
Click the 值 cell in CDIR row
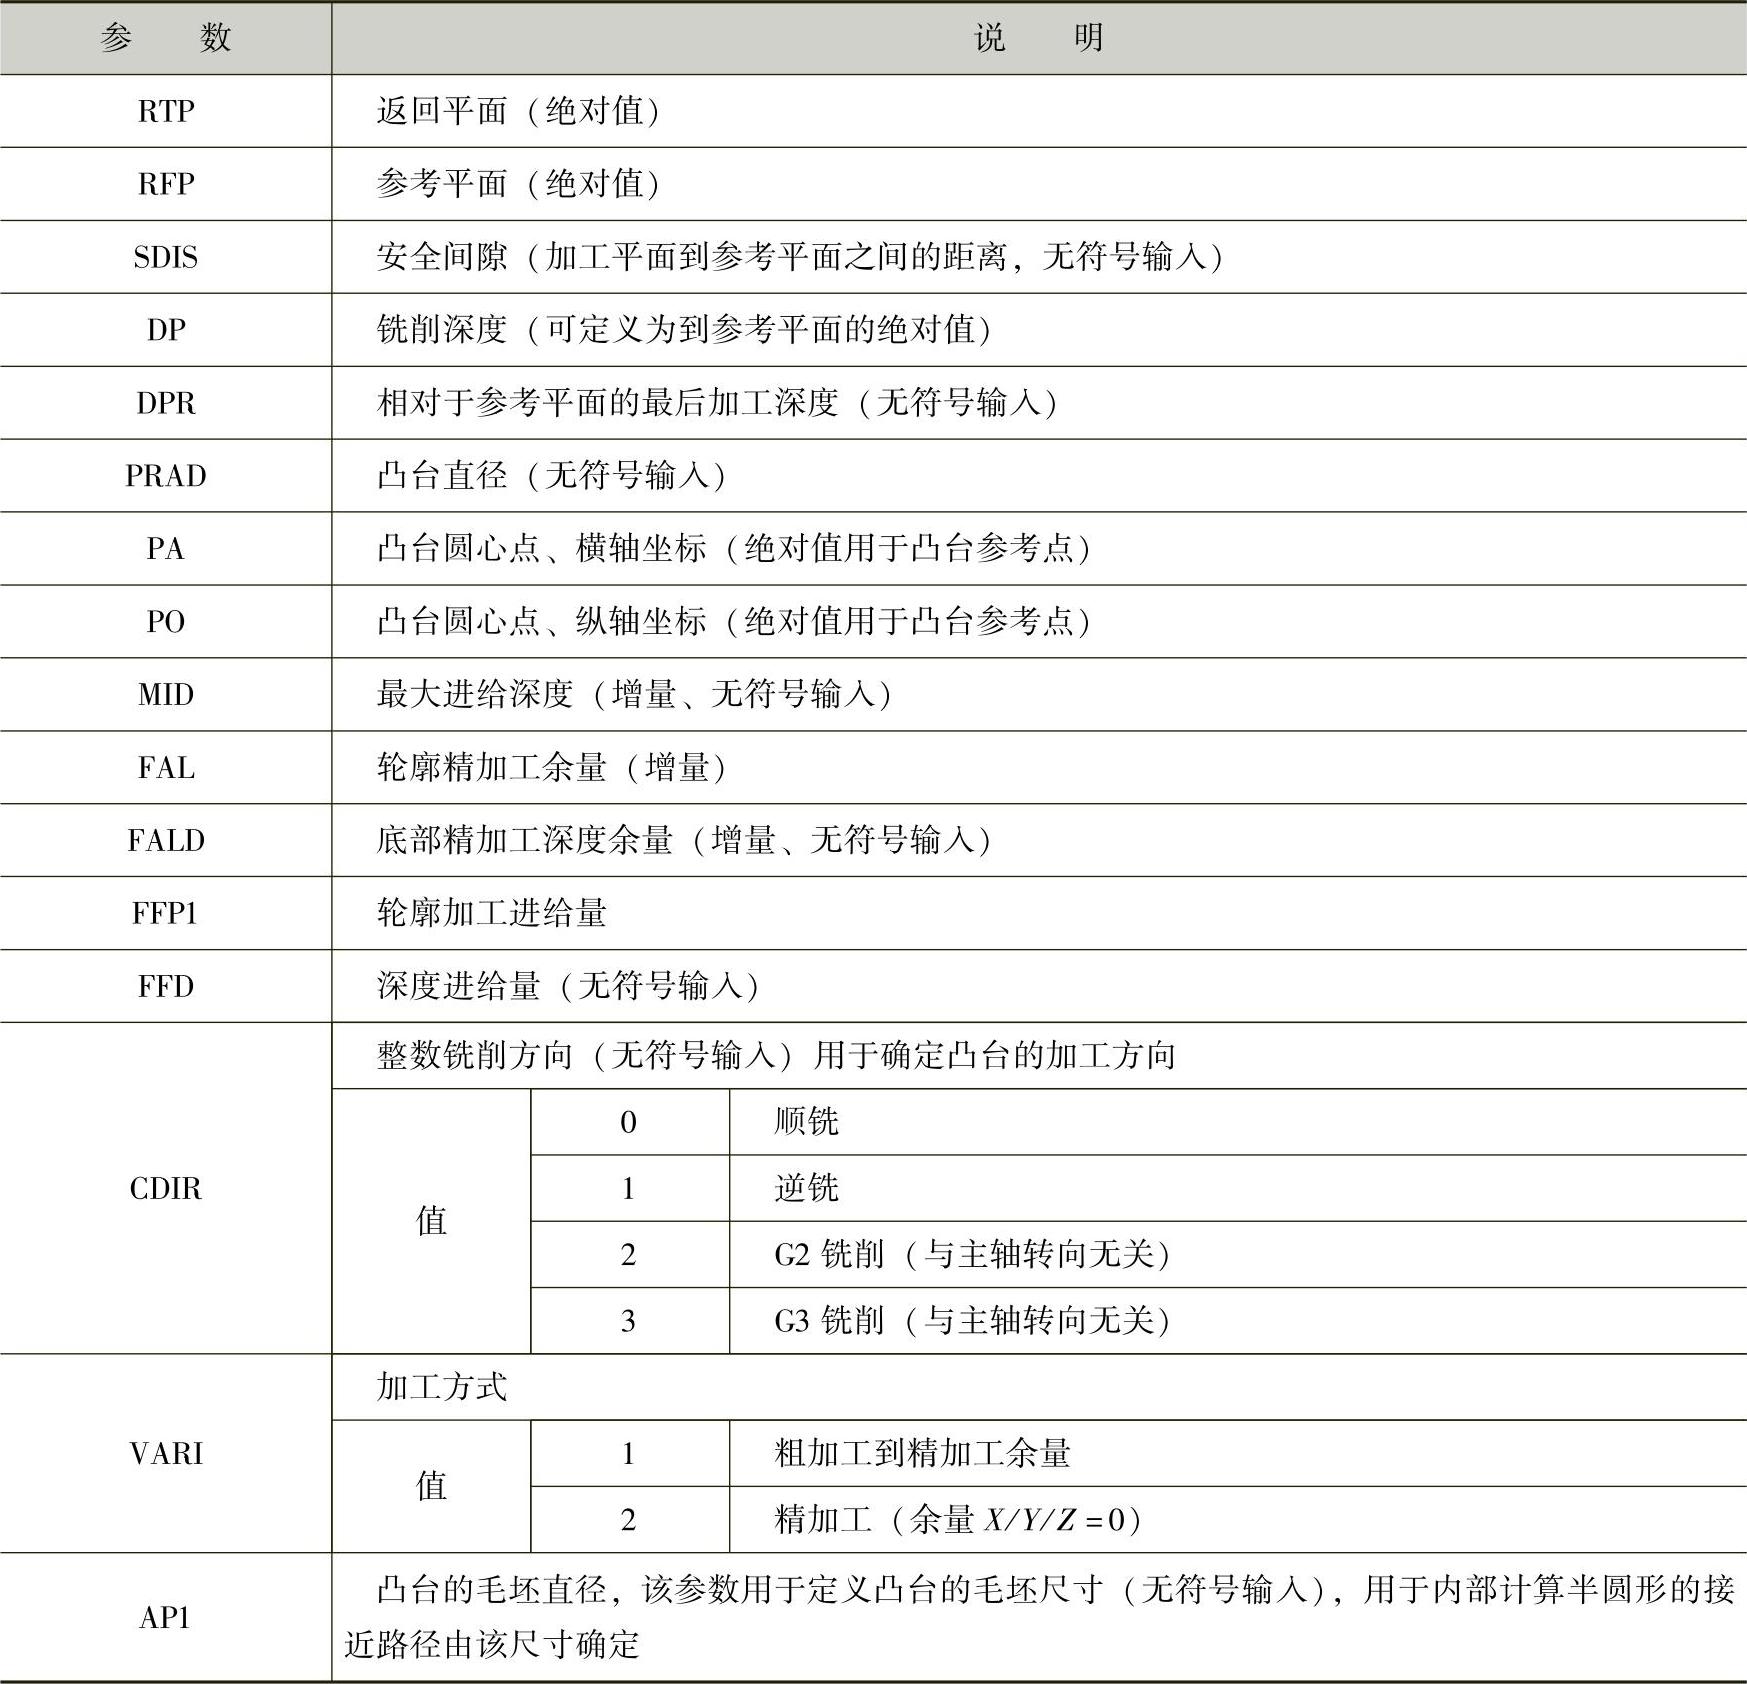point(431,1221)
